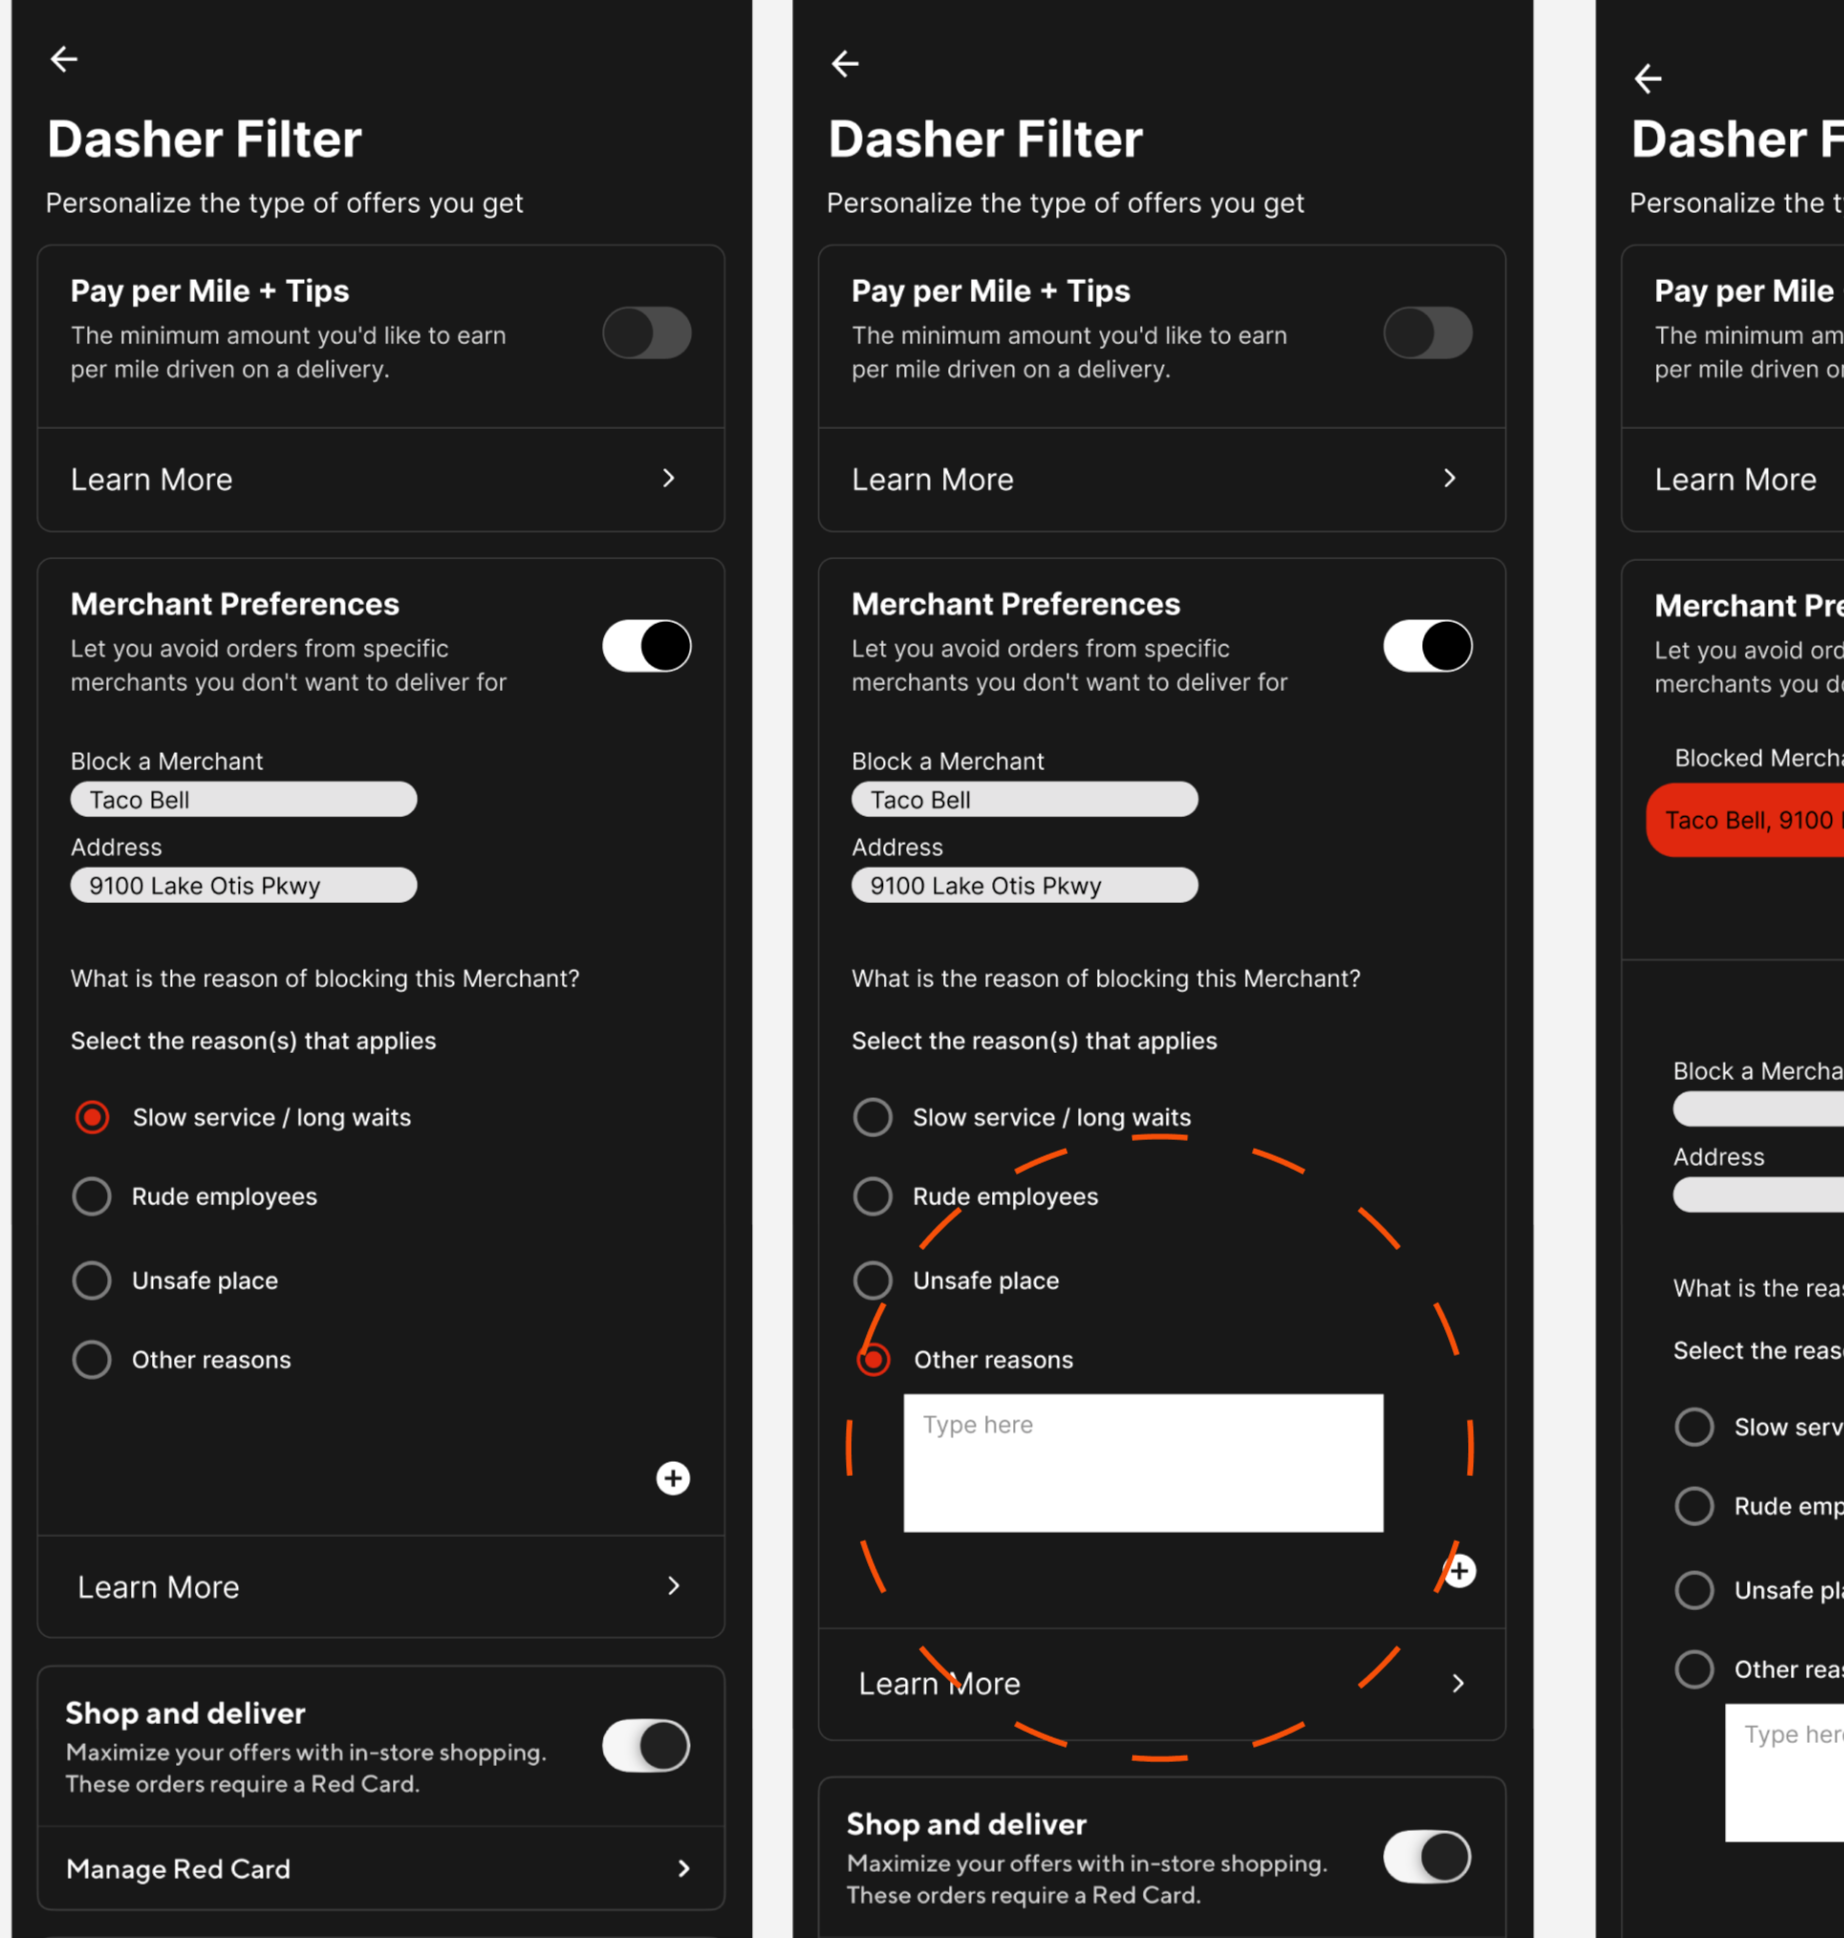The image size is (1844, 1938).
Task: Click Taco Bell merchant field in middle screen
Action: pyautogui.click(x=1025, y=800)
